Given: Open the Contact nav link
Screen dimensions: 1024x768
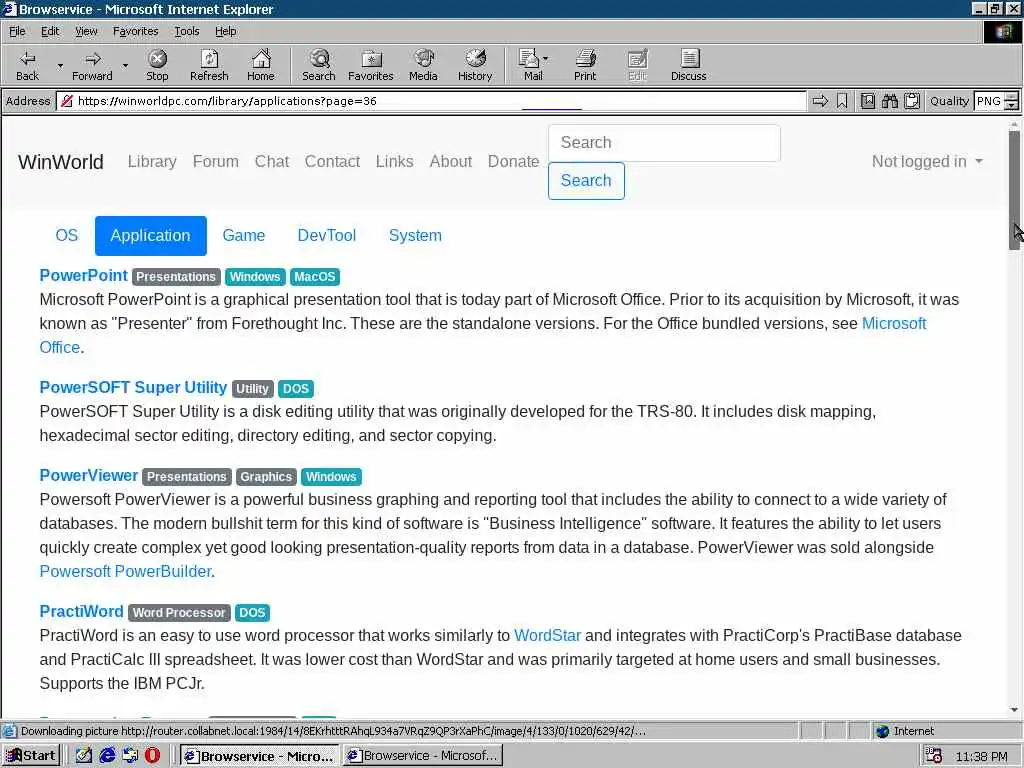Looking at the screenshot, I should [332, 161].
